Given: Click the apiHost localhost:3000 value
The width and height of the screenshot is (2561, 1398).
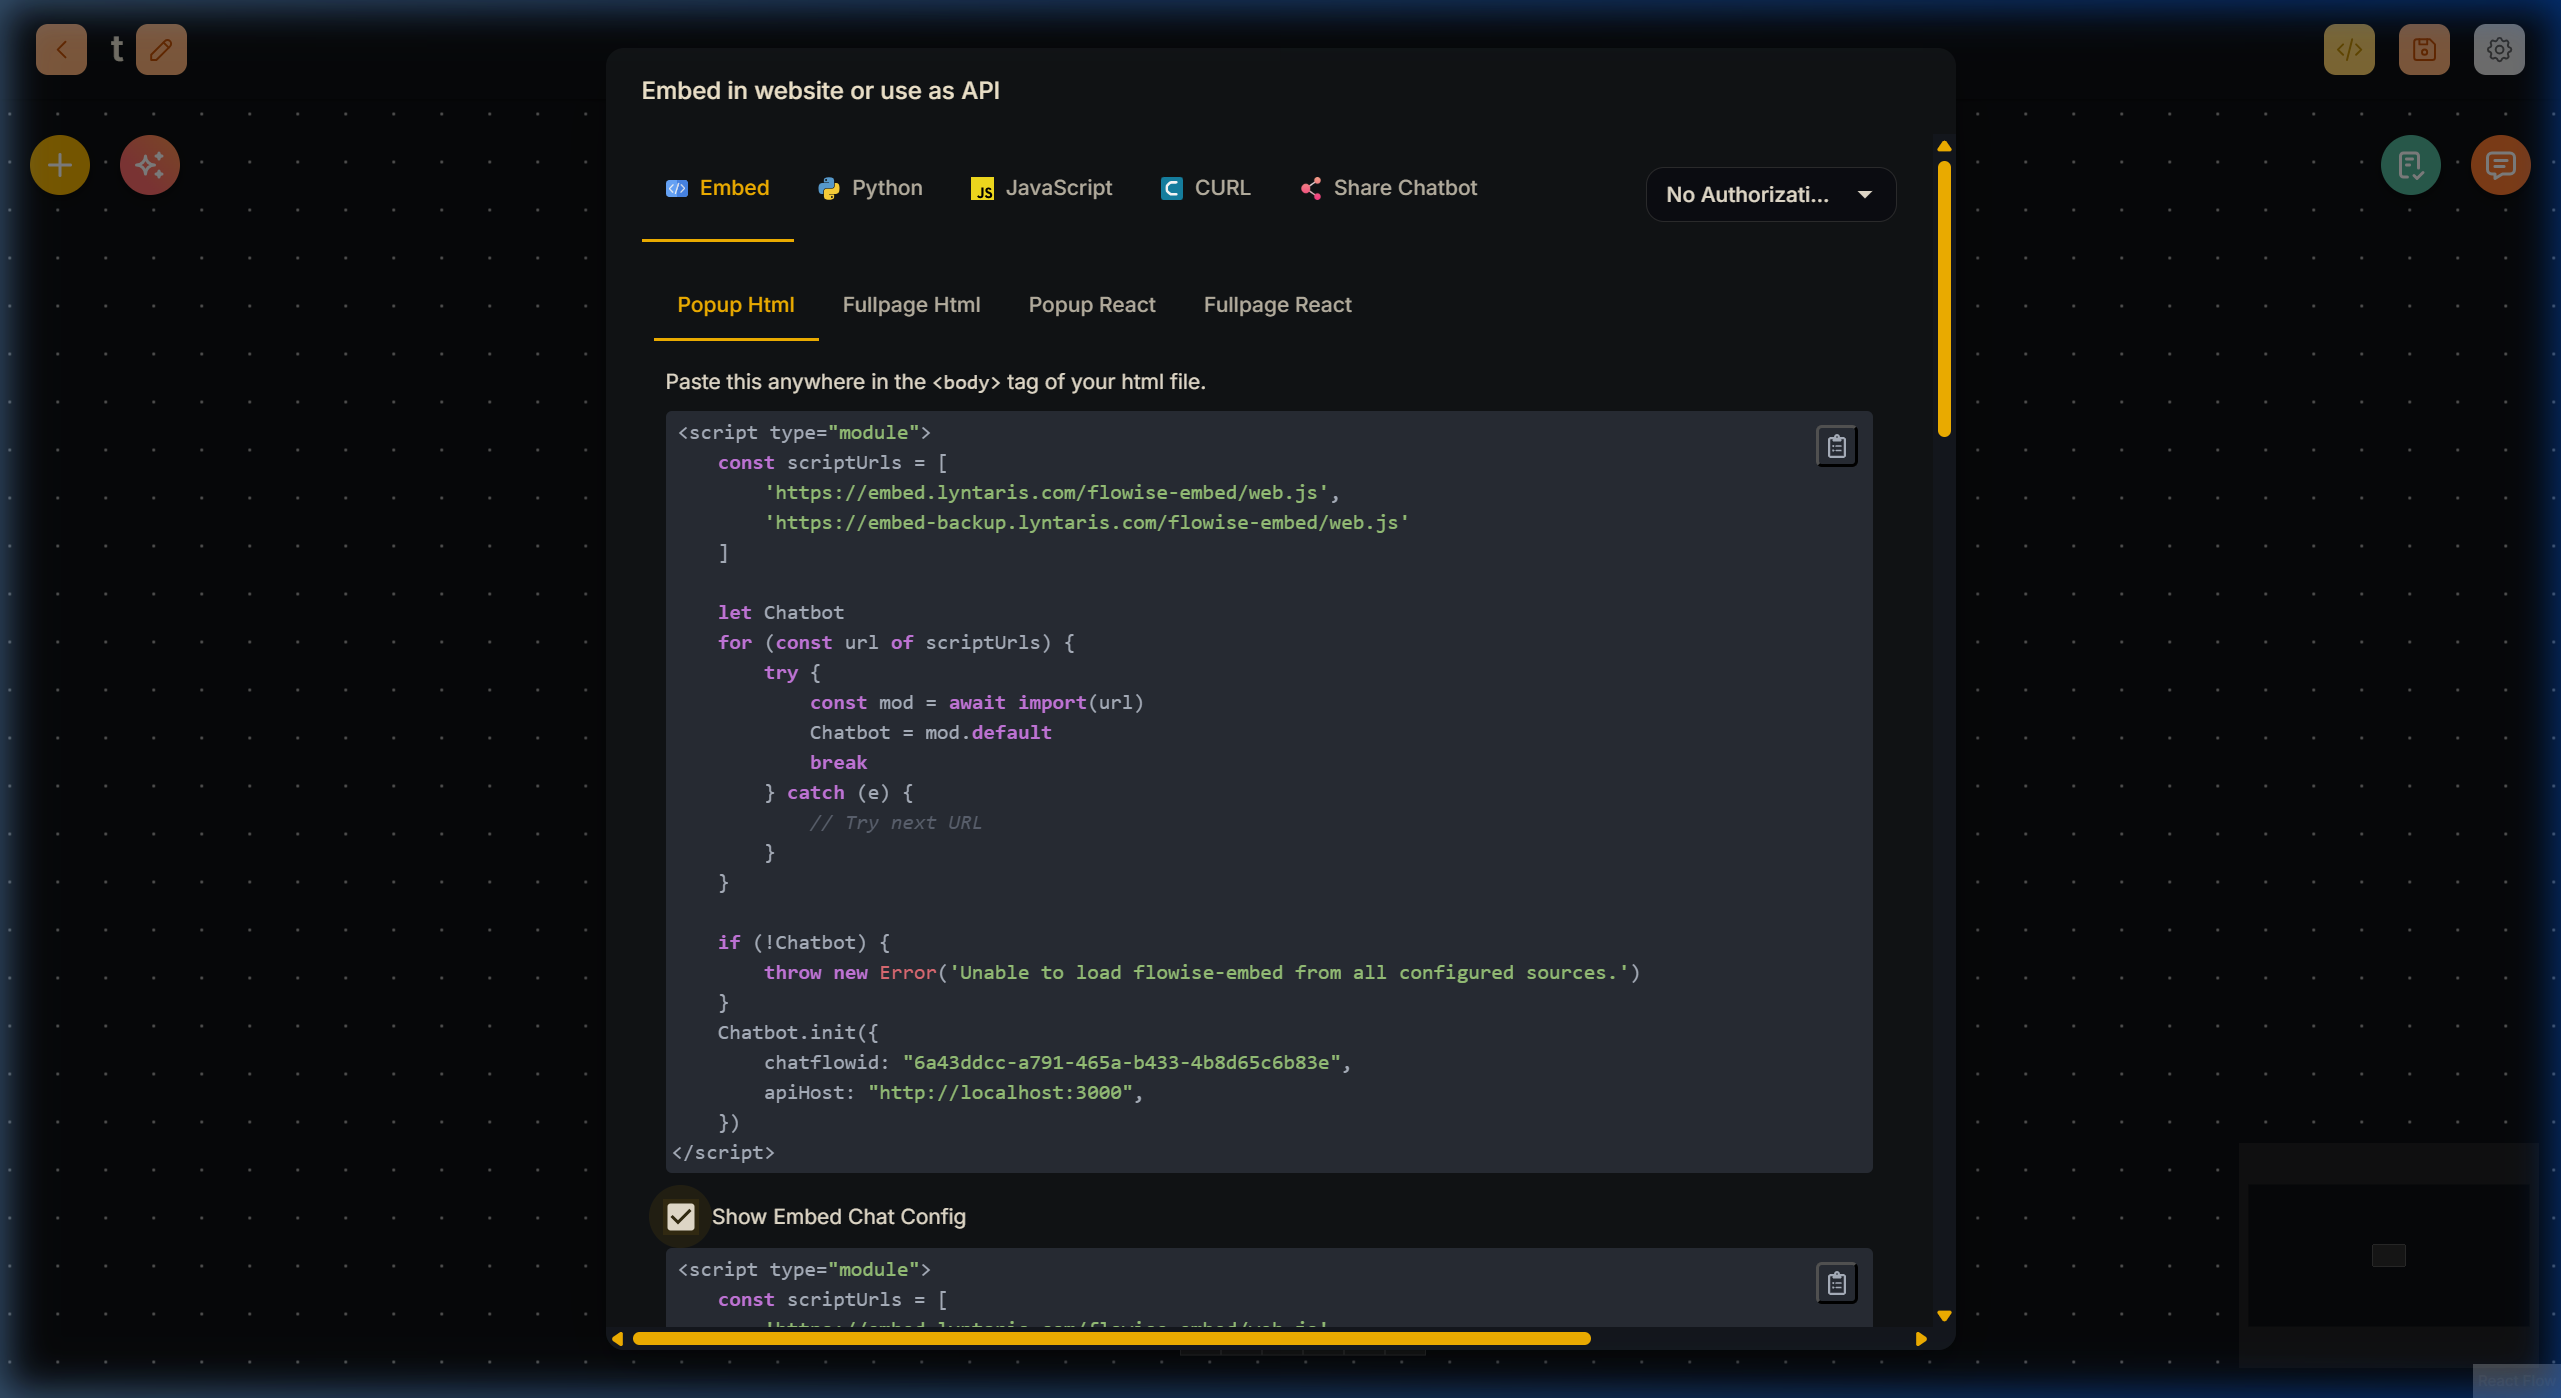Looking at the screenshot, I should click(x=1000, y=1093).
